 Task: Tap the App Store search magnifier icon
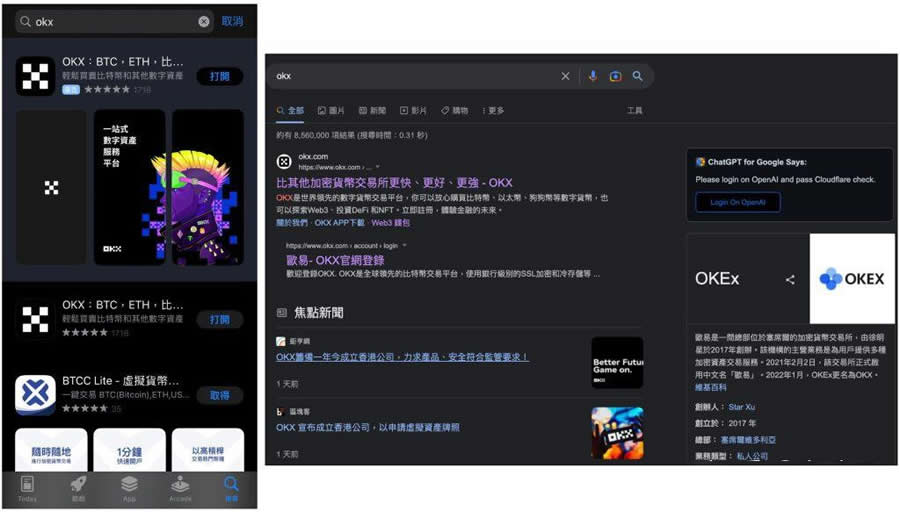pyautogui.click(x=25, y=21)
